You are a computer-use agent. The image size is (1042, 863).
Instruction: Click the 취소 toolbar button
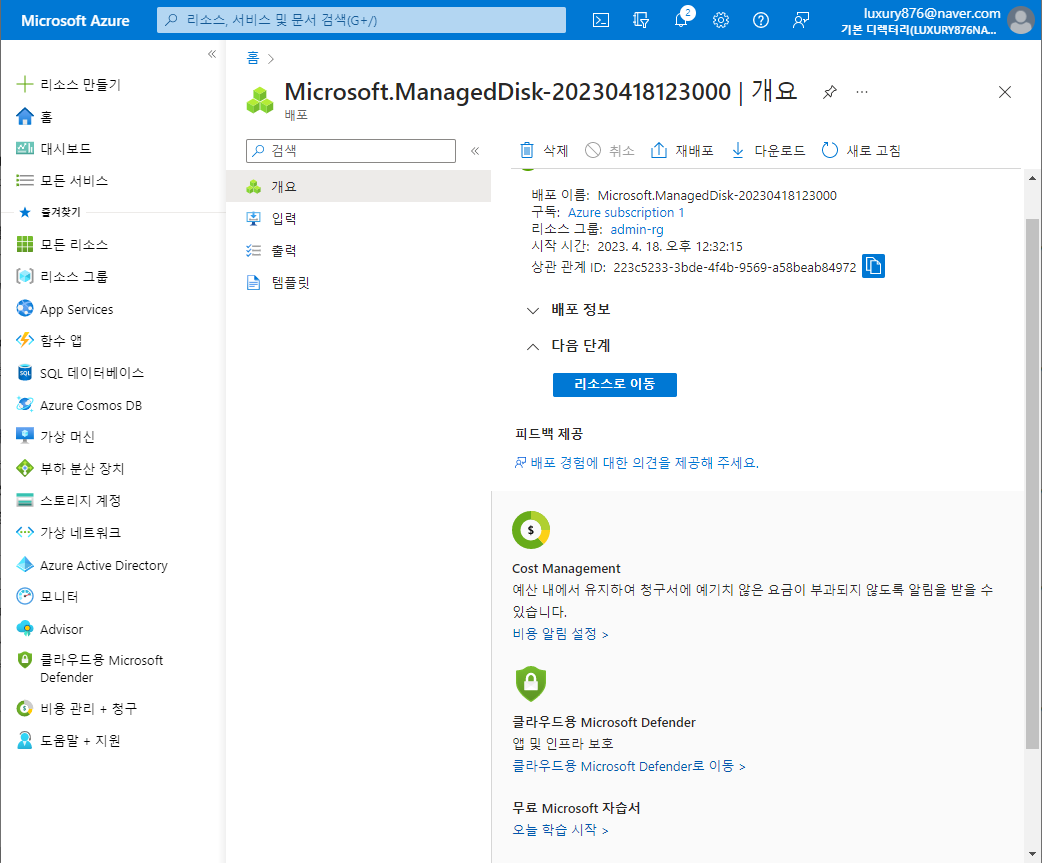coord(610,150)
